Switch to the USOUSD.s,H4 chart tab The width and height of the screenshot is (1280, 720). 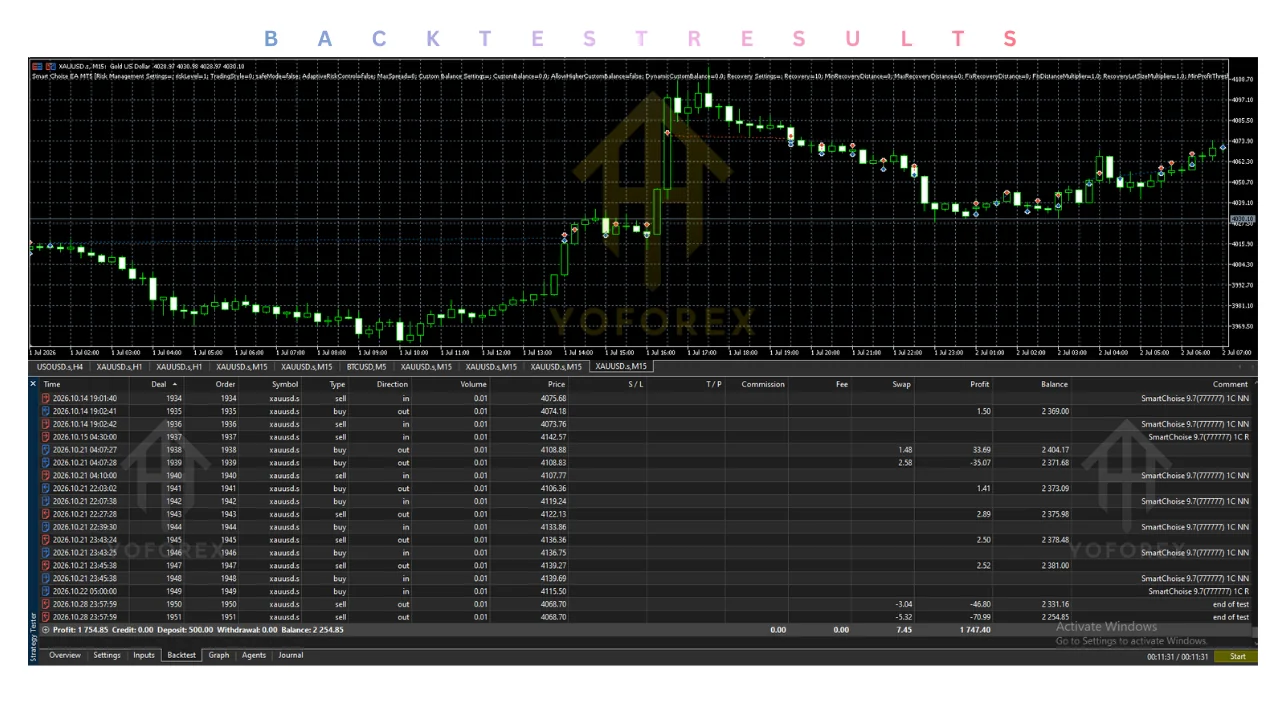[60, 367]
